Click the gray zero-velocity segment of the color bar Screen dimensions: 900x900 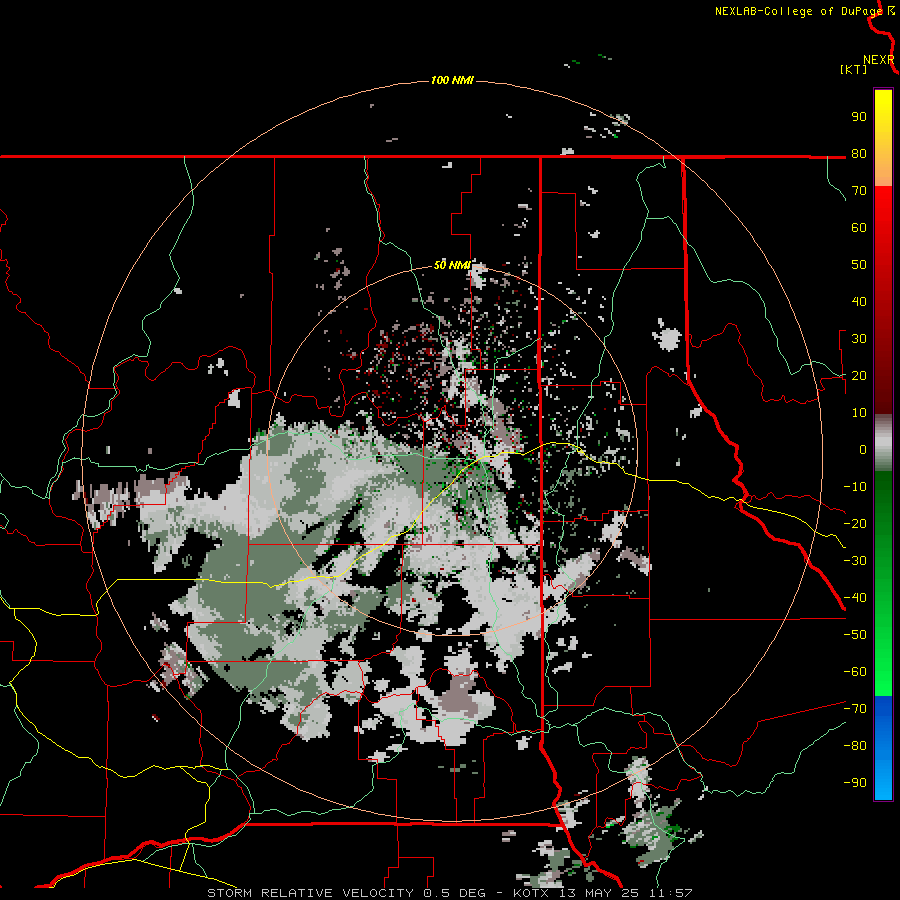[x=883, y=443]
